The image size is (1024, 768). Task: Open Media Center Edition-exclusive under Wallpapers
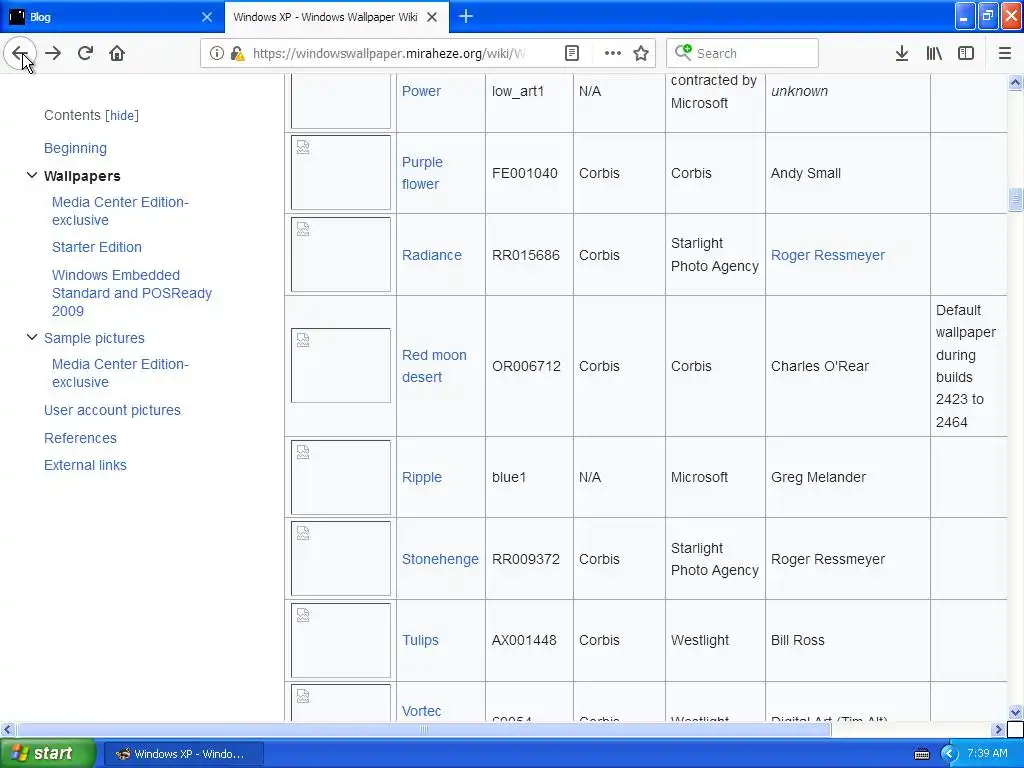pos(120,211)
